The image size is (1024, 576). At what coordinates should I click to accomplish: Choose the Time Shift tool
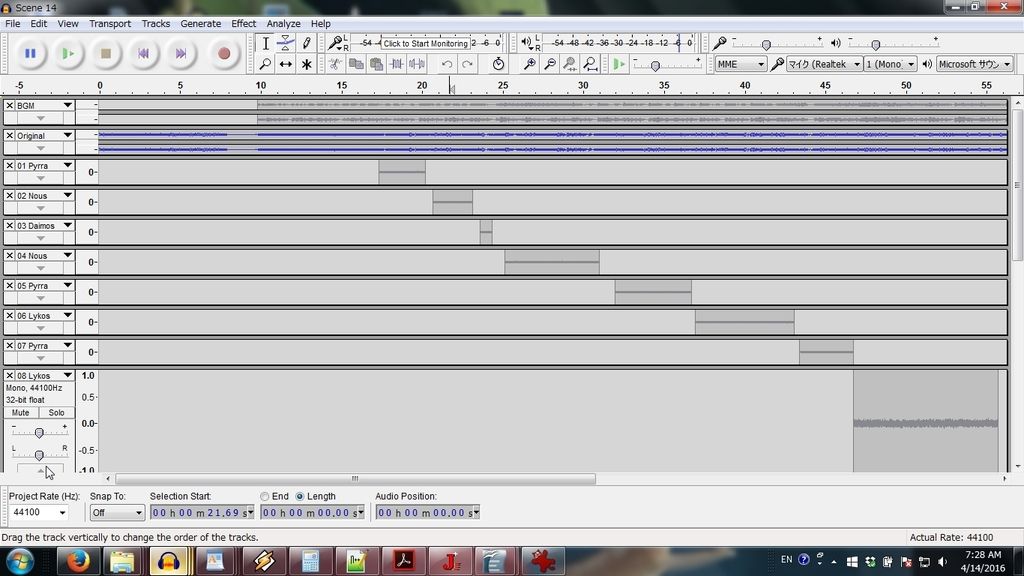(286, 64)
